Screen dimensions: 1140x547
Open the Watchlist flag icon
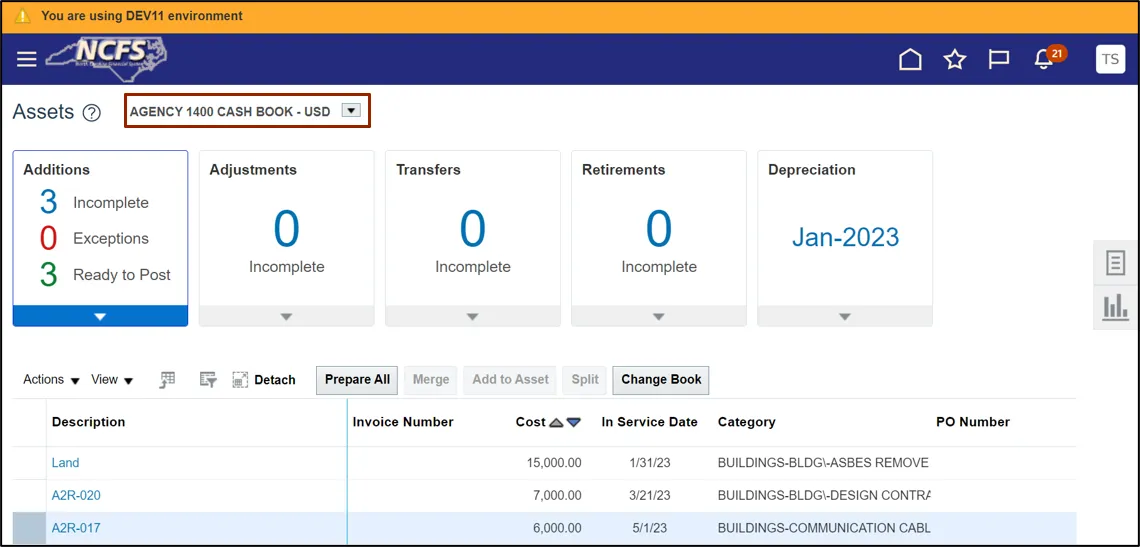999,60
